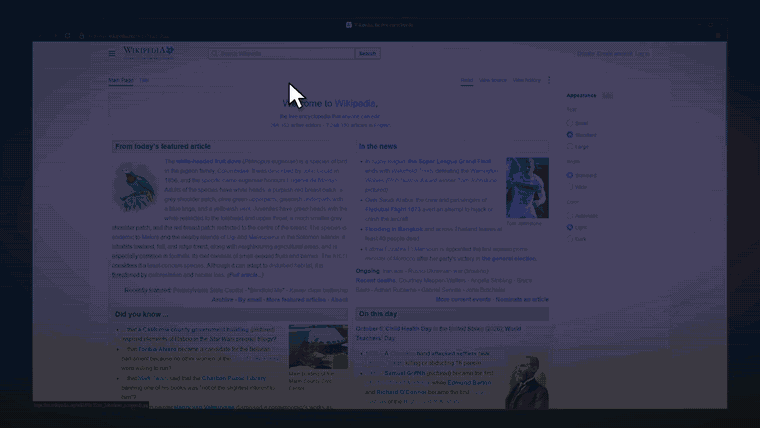Open the Edmund Barton link
This screenshot has width=760, height=428.
tap(469, 382)
